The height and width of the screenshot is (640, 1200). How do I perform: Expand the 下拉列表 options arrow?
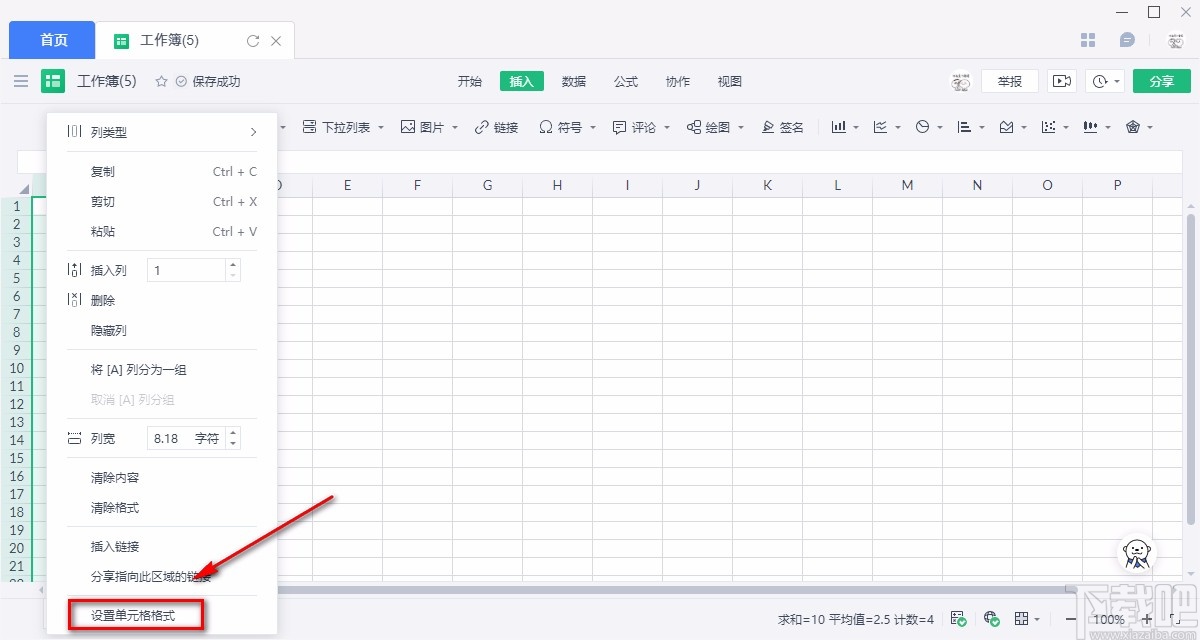(x=382, y=128)
